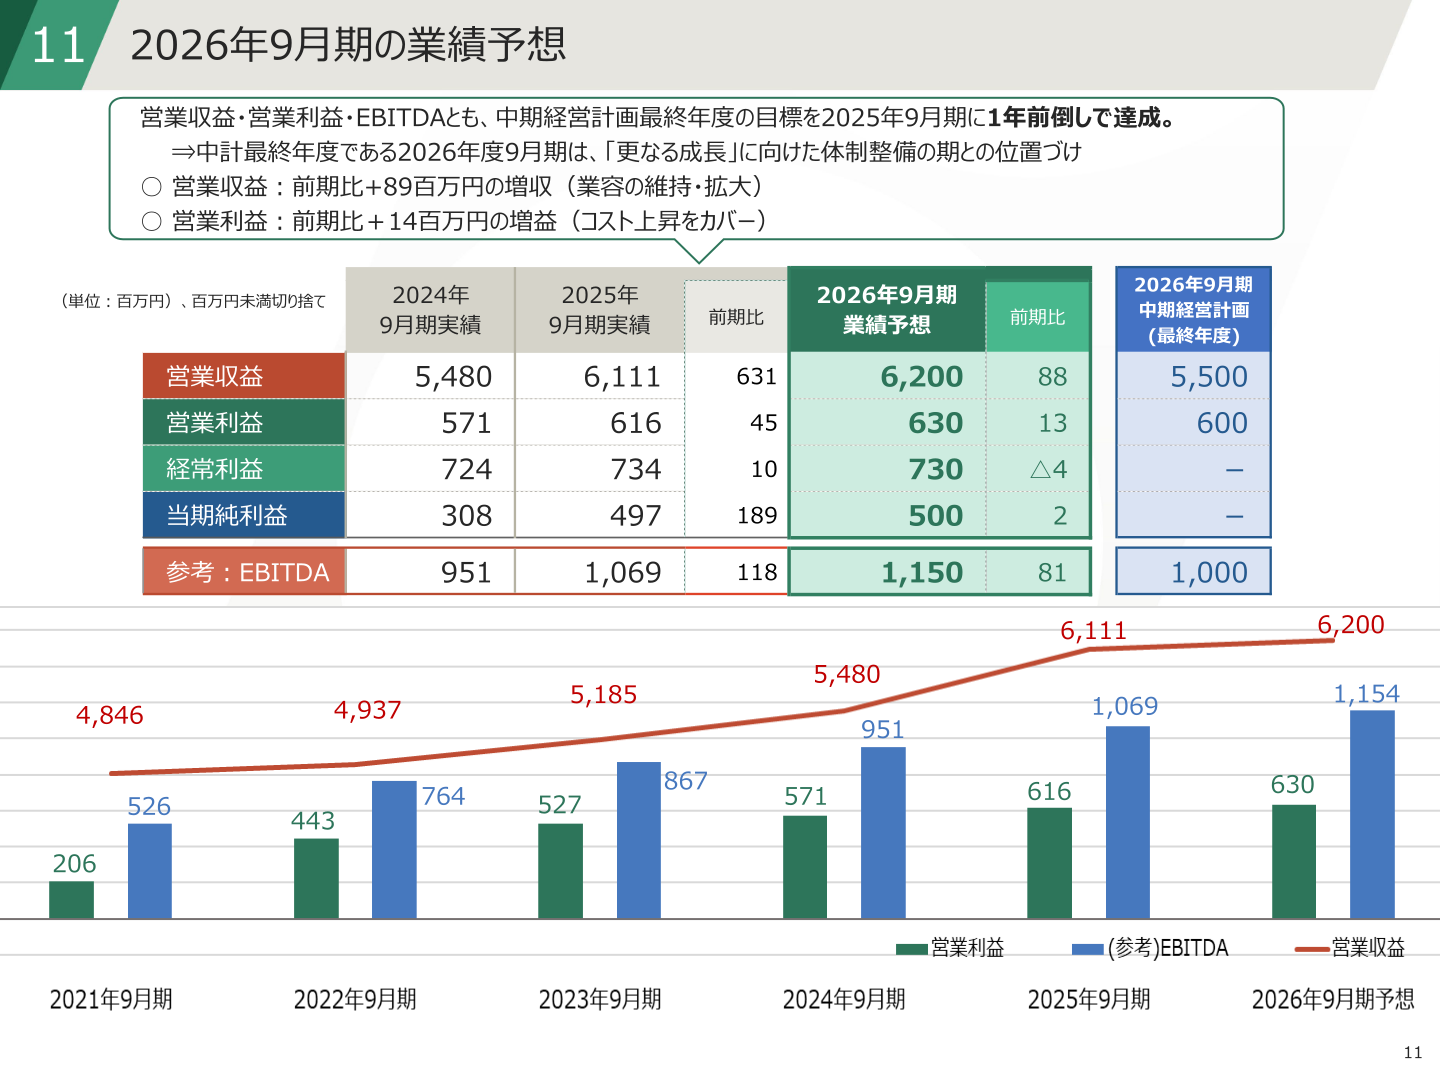Click the cell value 308
The height and width of the screenshot is (1080, 1440).
click(466, 516)
